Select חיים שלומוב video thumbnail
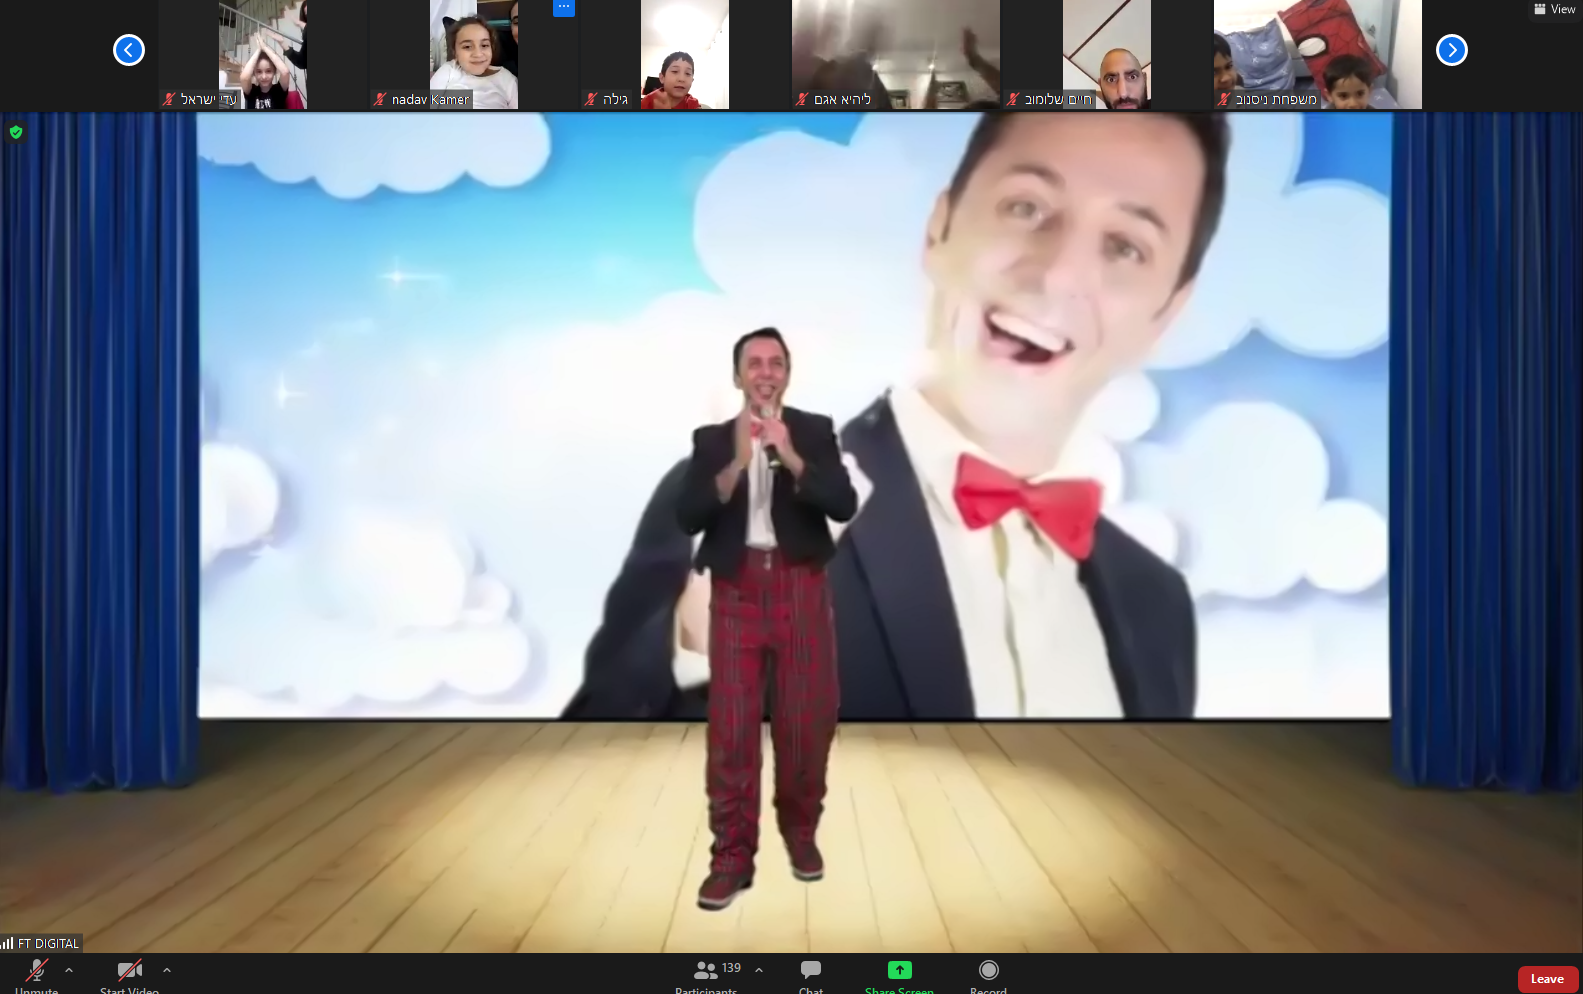 (1106, 50)
